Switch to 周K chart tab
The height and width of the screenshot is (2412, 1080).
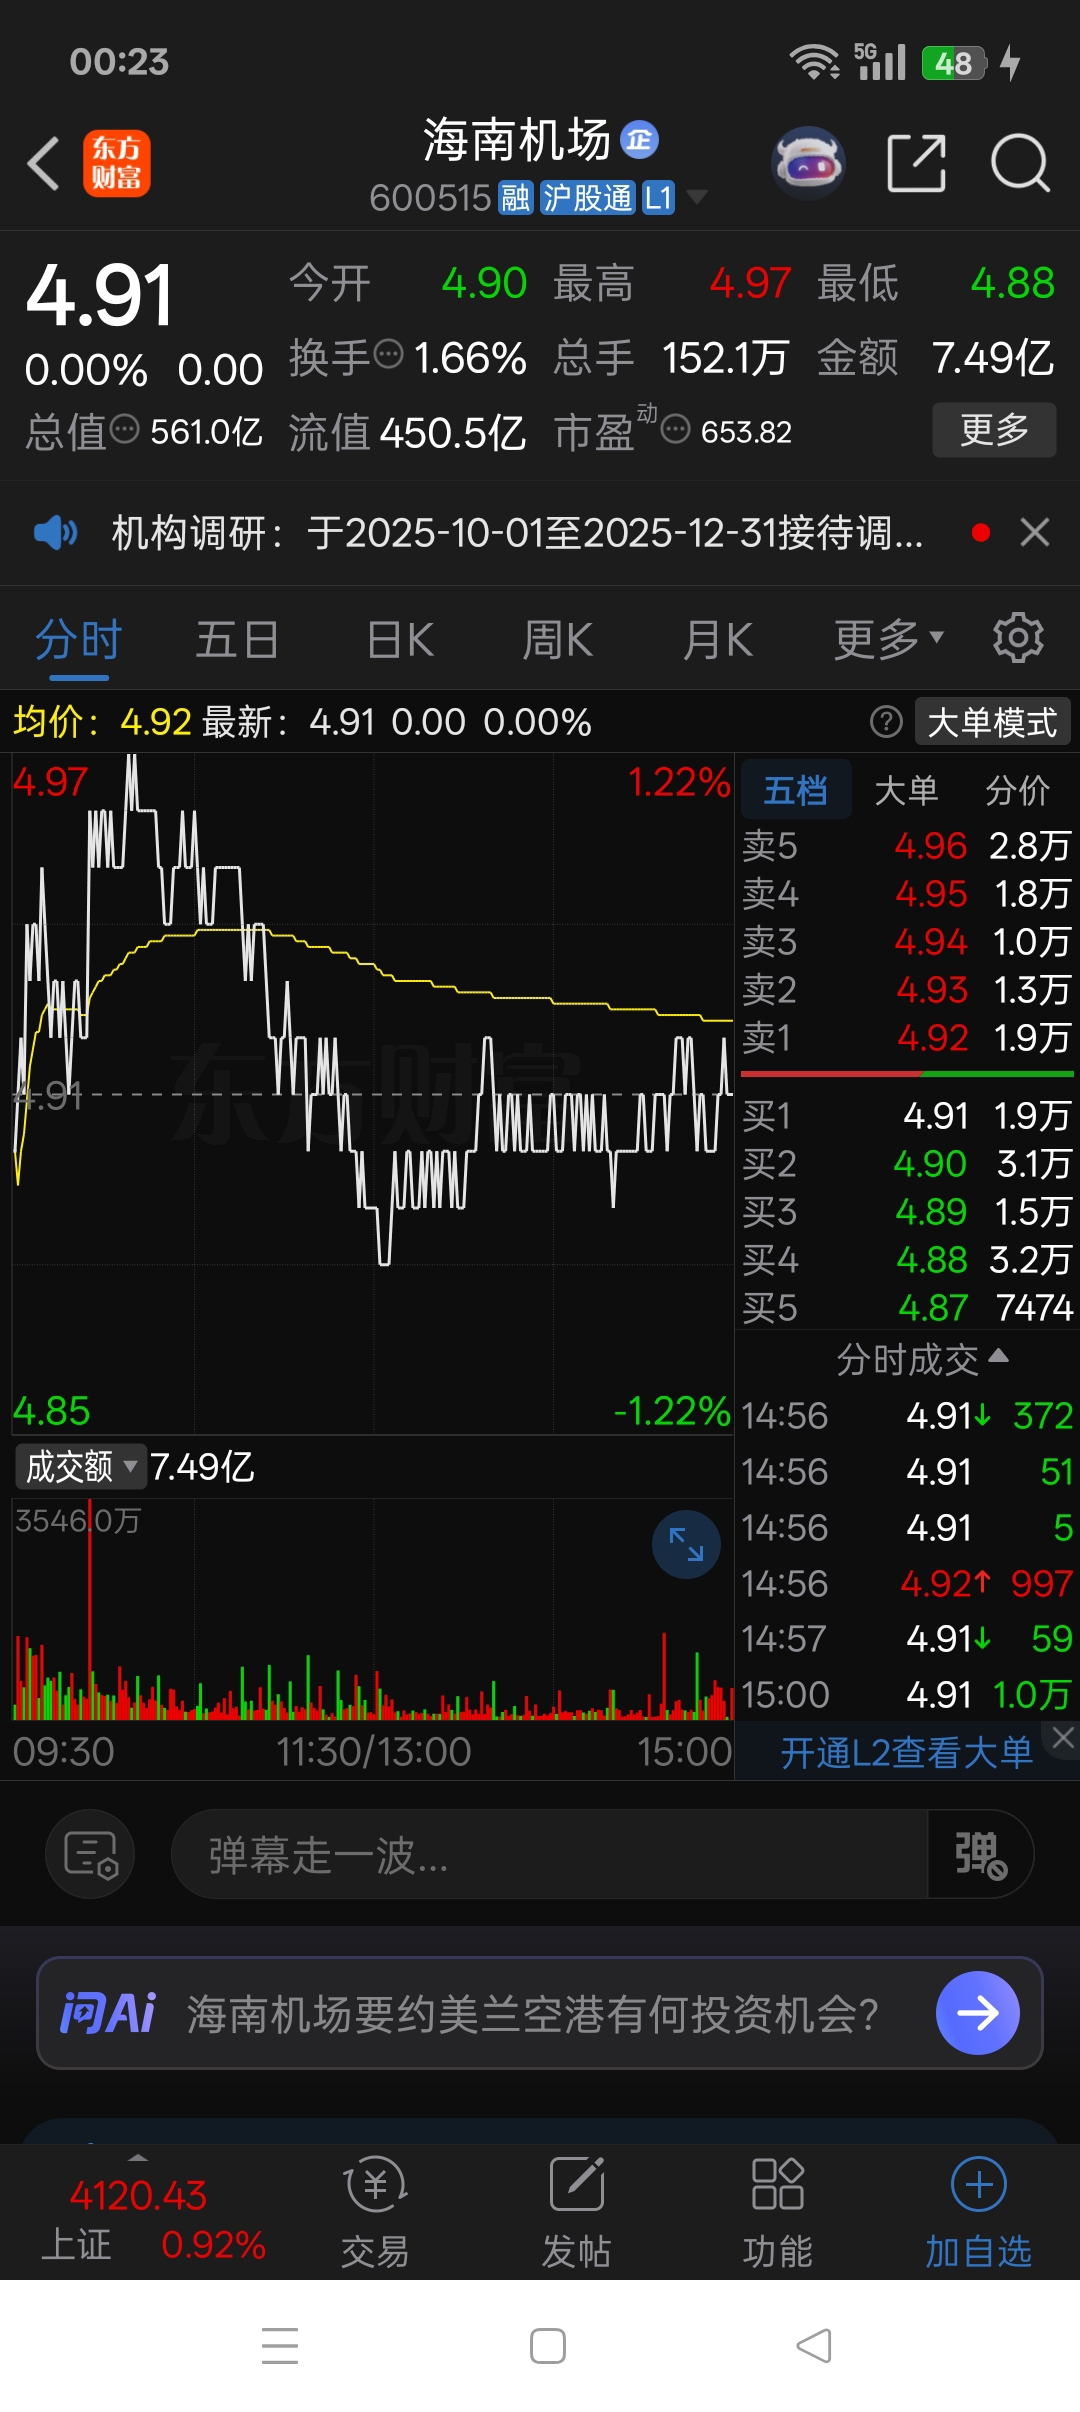point(558,640)
